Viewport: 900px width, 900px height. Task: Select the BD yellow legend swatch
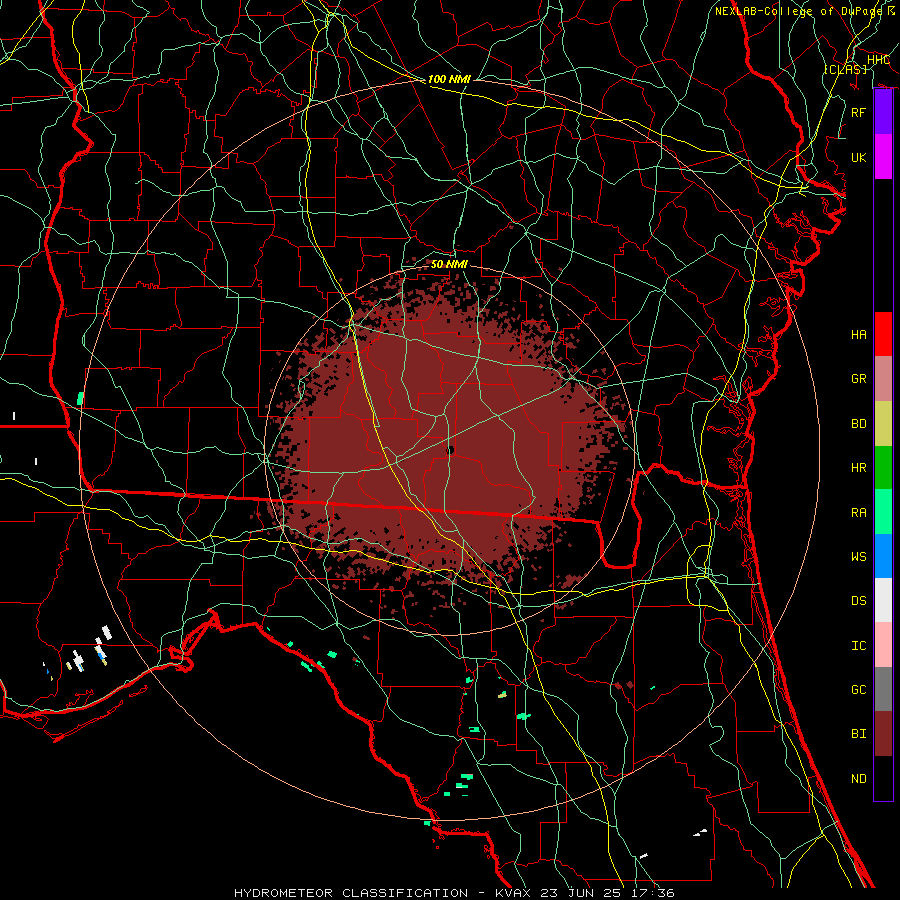883,423
